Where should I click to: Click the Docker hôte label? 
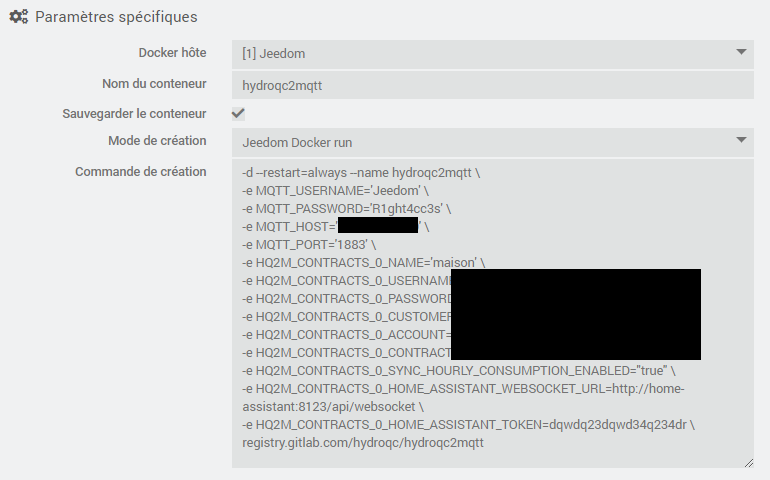click(172, 53)
